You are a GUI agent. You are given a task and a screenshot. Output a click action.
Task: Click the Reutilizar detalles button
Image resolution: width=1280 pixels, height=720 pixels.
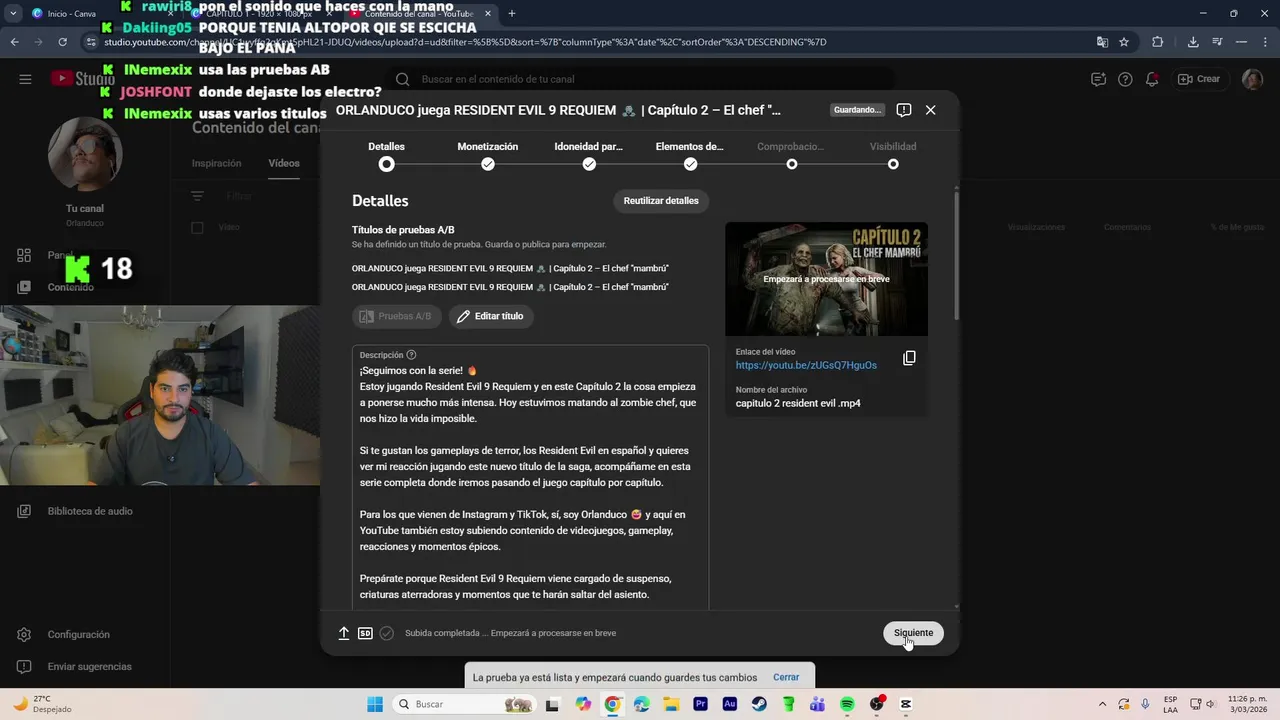[x=661, y=201]
